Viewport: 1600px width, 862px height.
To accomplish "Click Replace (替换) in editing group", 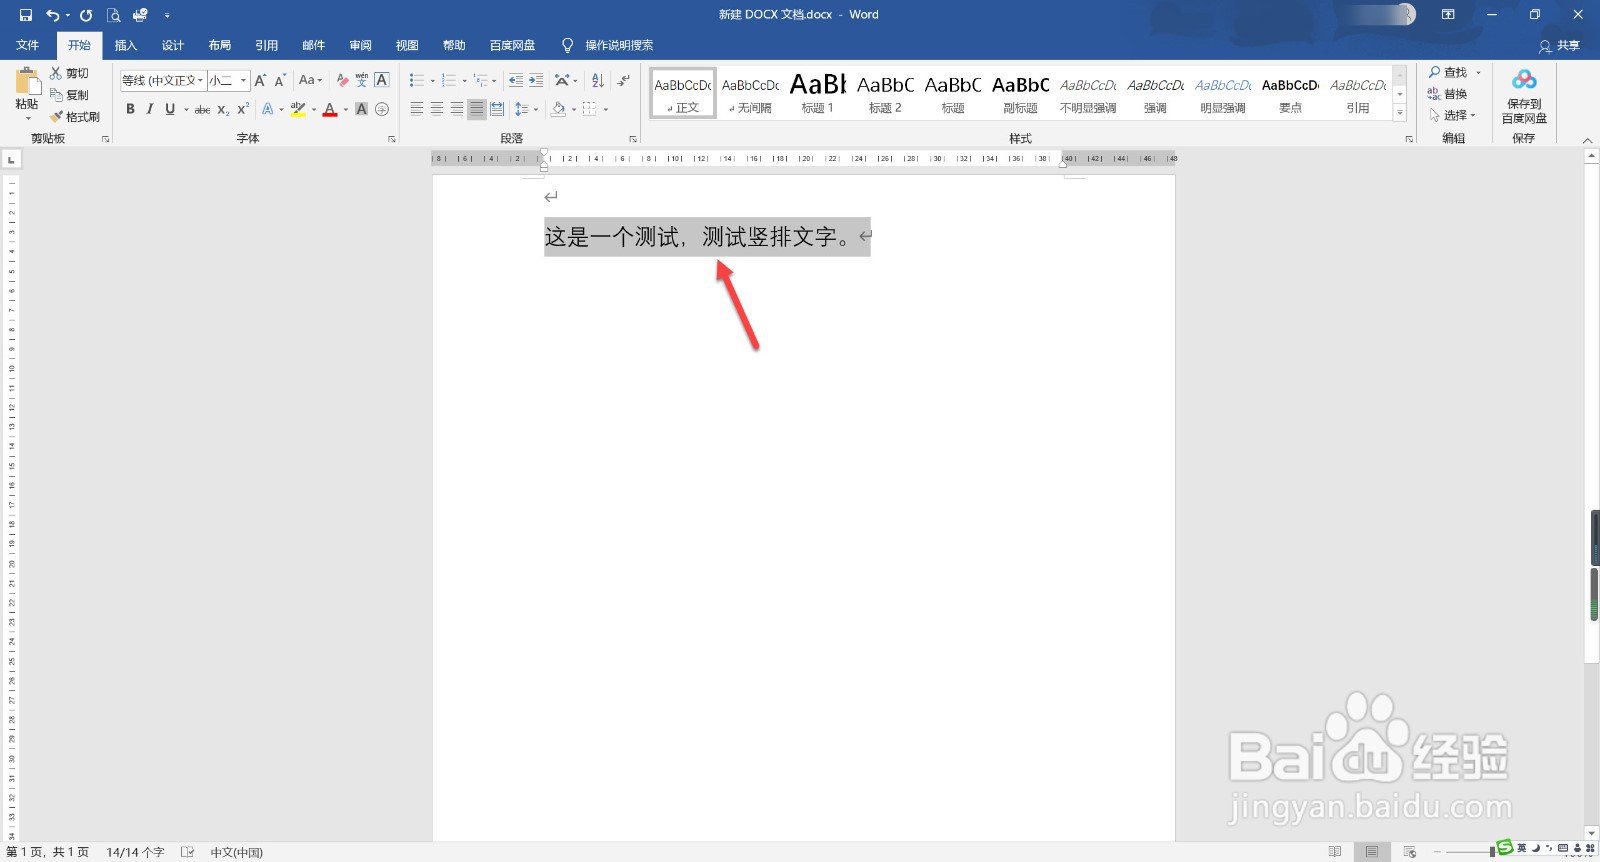I will 1448,94.
